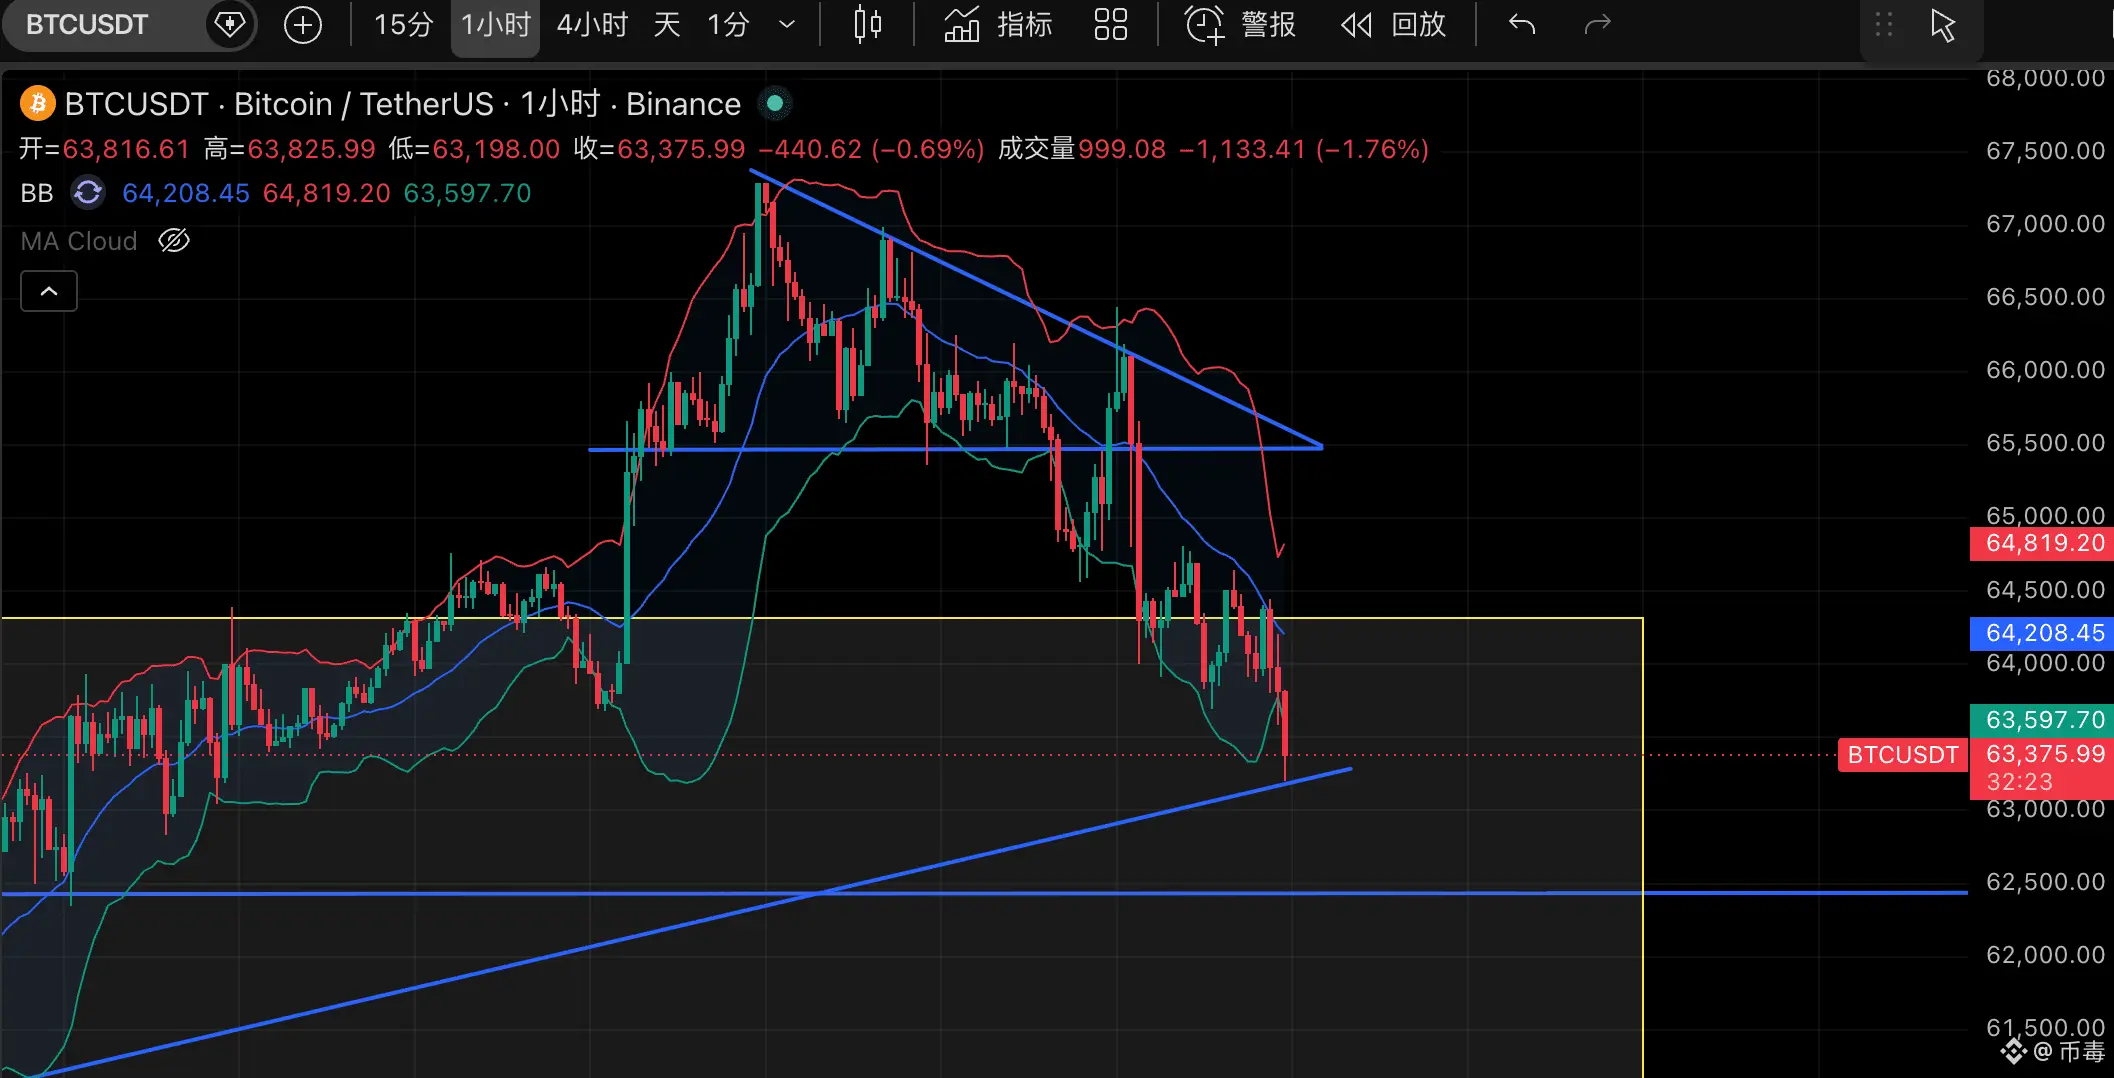Click the BB indicator refresh icon

[x=88, y=192]
